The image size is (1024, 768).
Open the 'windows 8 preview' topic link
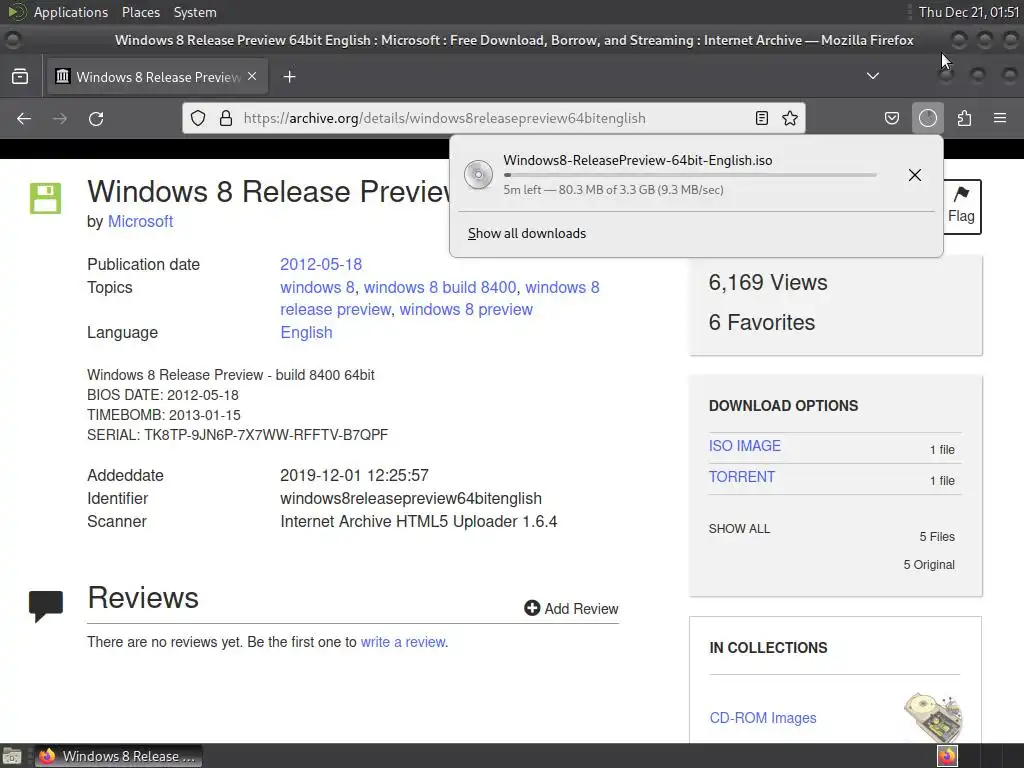(x=466, y=310)
